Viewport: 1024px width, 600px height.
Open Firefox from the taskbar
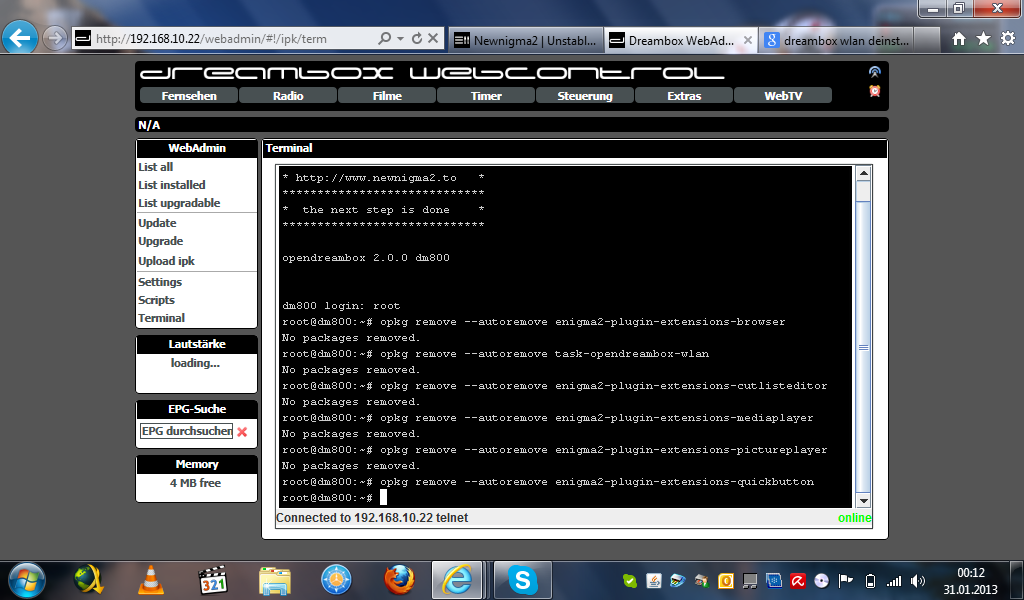pyautogui.click(x=398, y=579)
